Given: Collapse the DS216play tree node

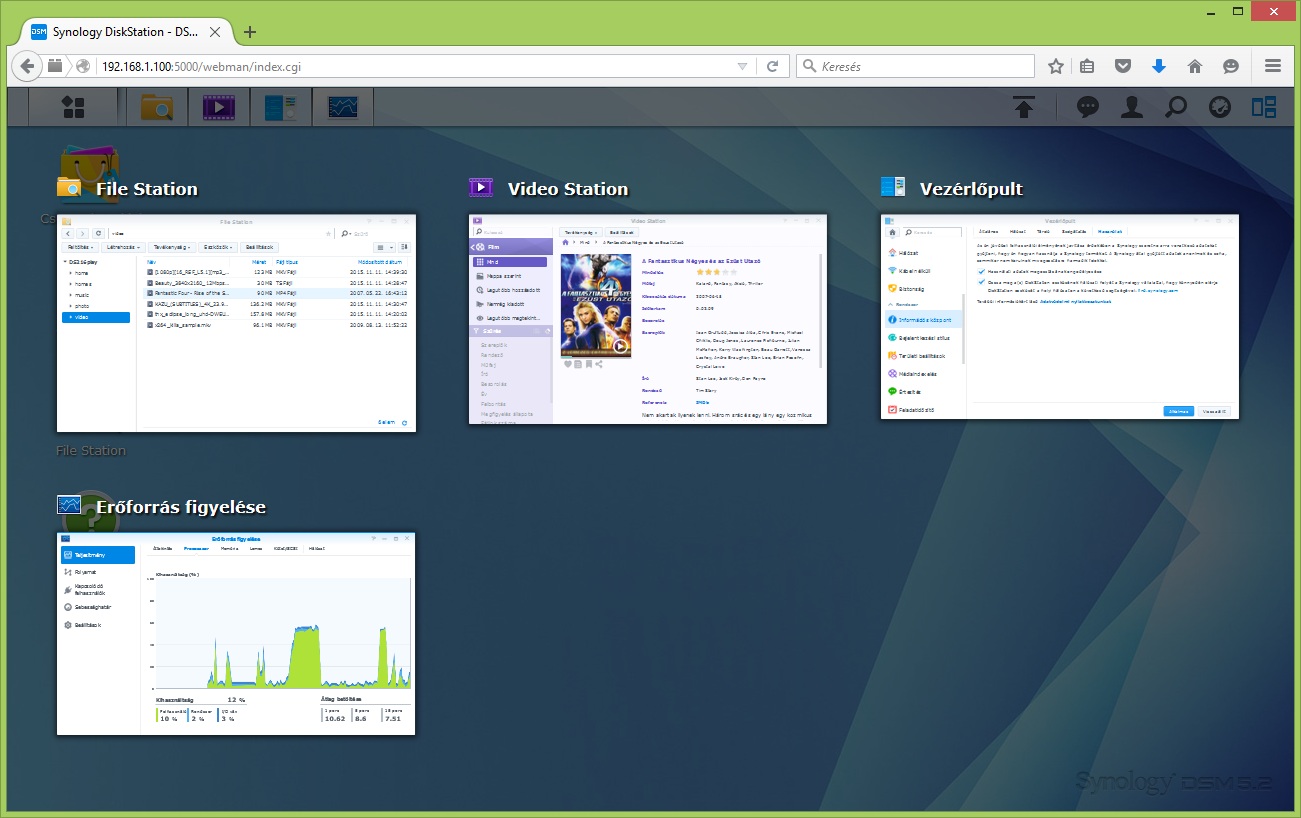Looking at the screenshot, I should pos(65,262).
